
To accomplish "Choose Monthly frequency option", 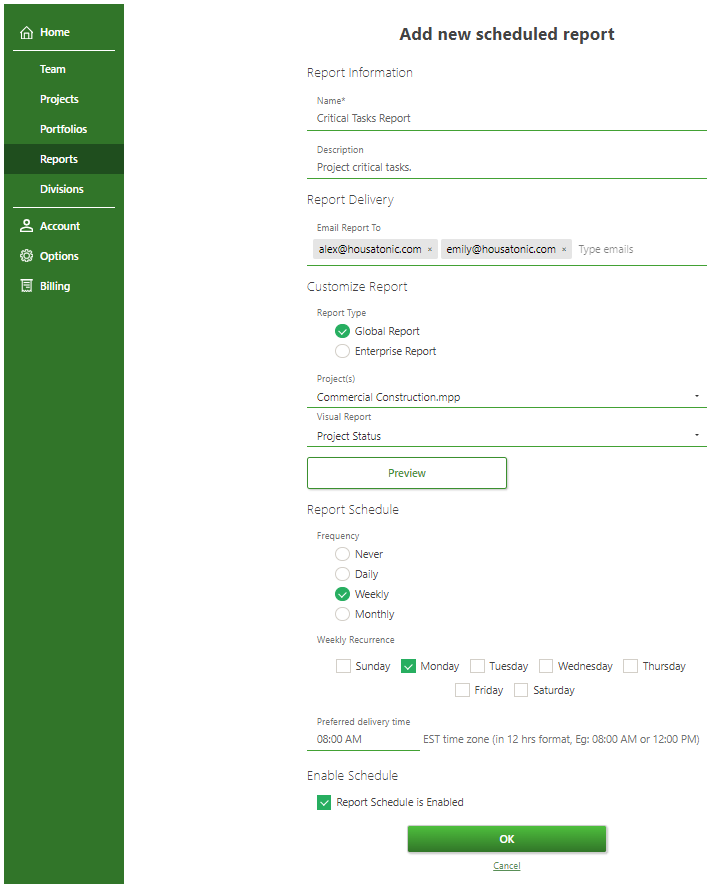I will (343, 614).
